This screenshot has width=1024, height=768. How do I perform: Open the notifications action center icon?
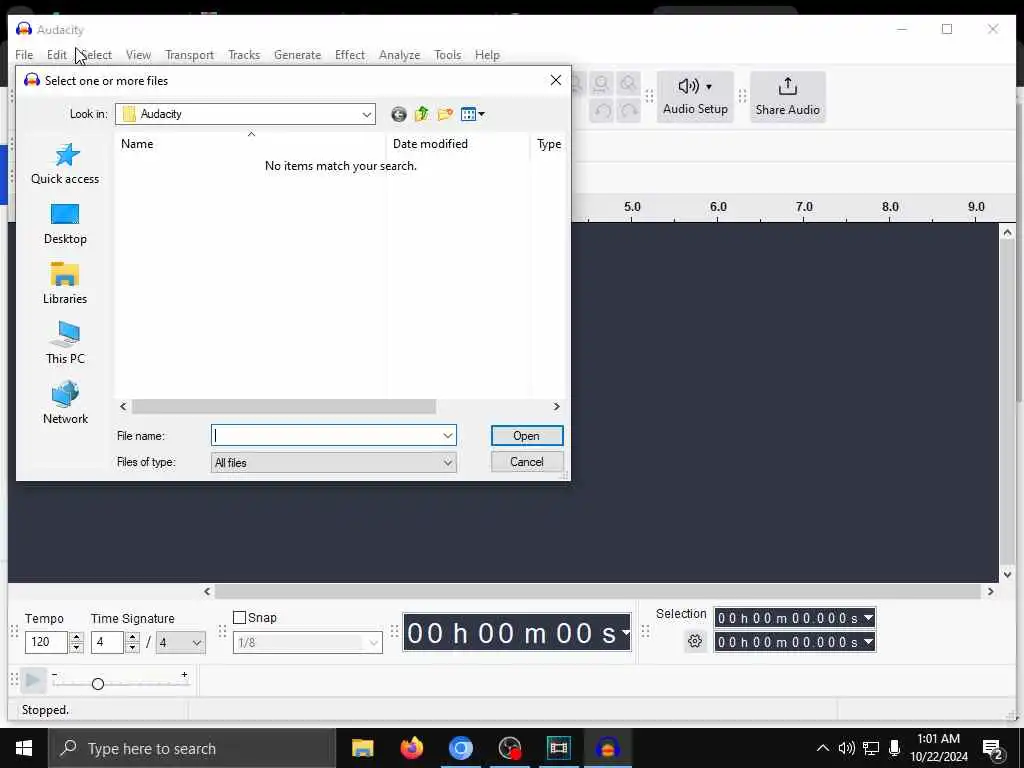[x=993, y=749]
